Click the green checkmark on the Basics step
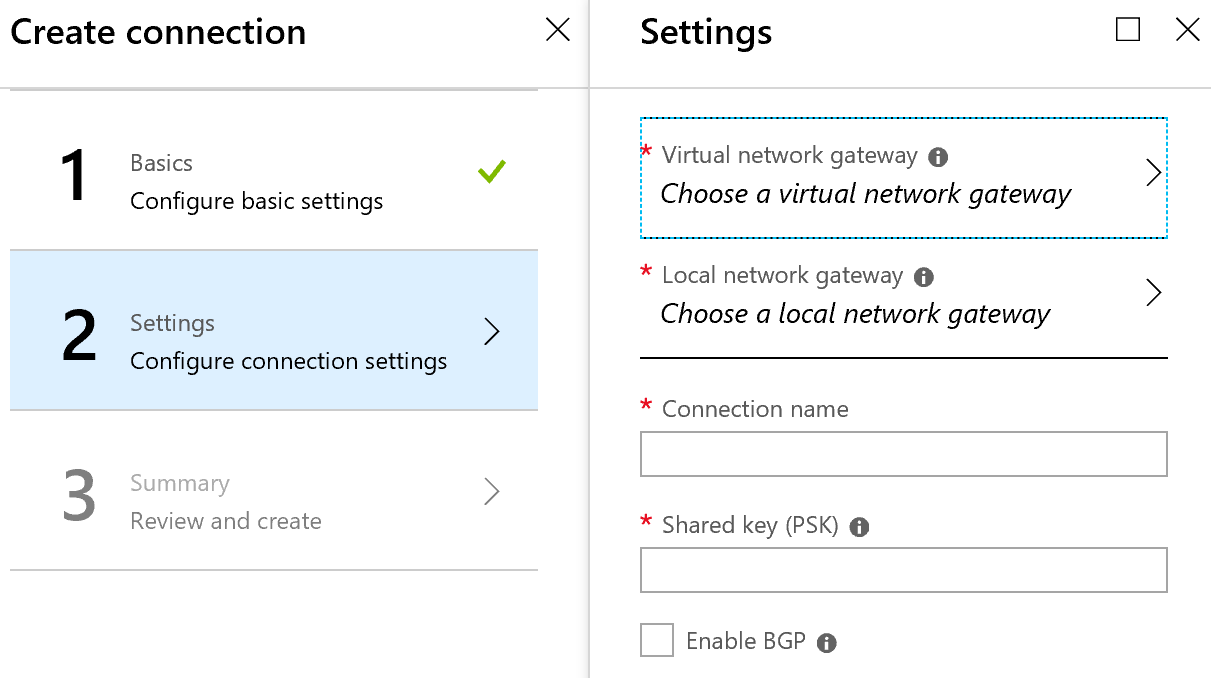1211x678 pixels. coord(492,172)
